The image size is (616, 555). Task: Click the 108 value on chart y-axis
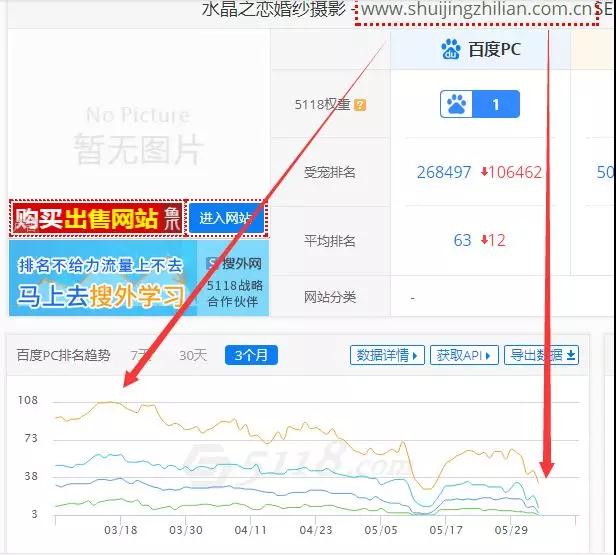(x=28, y=400)
